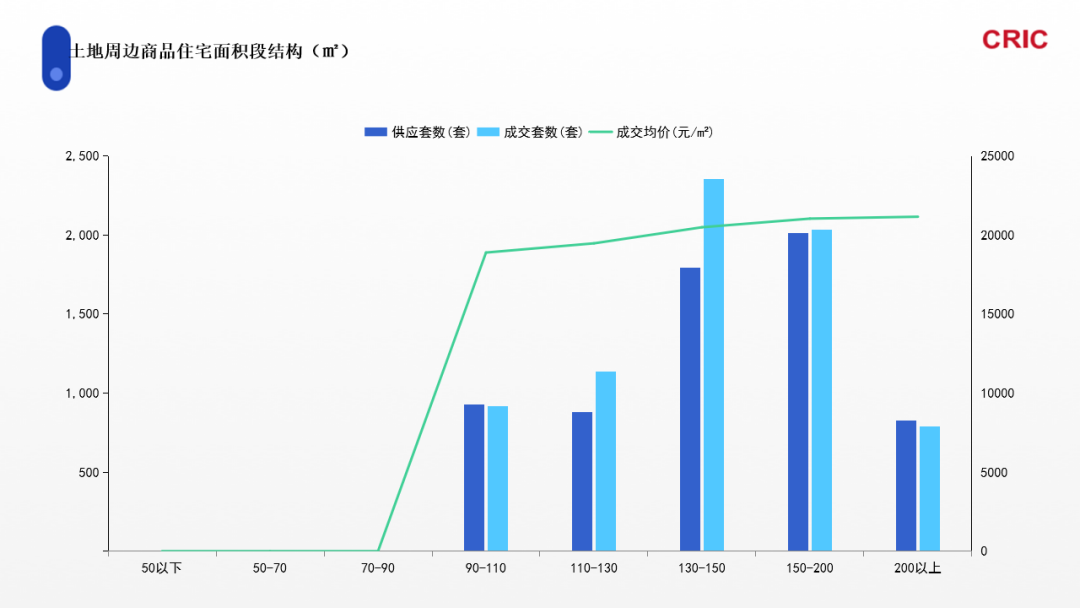Select the 90-110 light blue transaction bar
The height and width of the screenshot is (608, 1080).
(x=498, y=479)
